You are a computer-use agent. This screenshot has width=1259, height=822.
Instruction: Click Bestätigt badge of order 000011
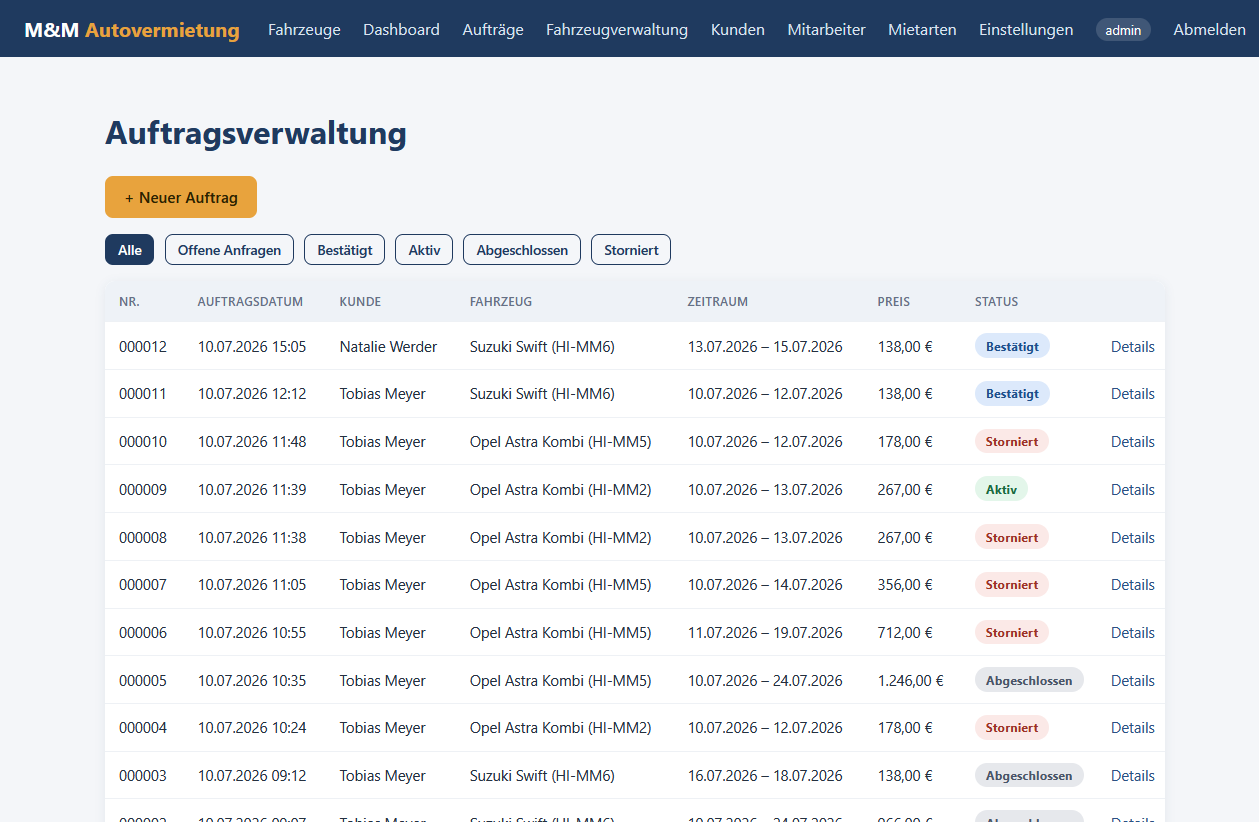1012,394
